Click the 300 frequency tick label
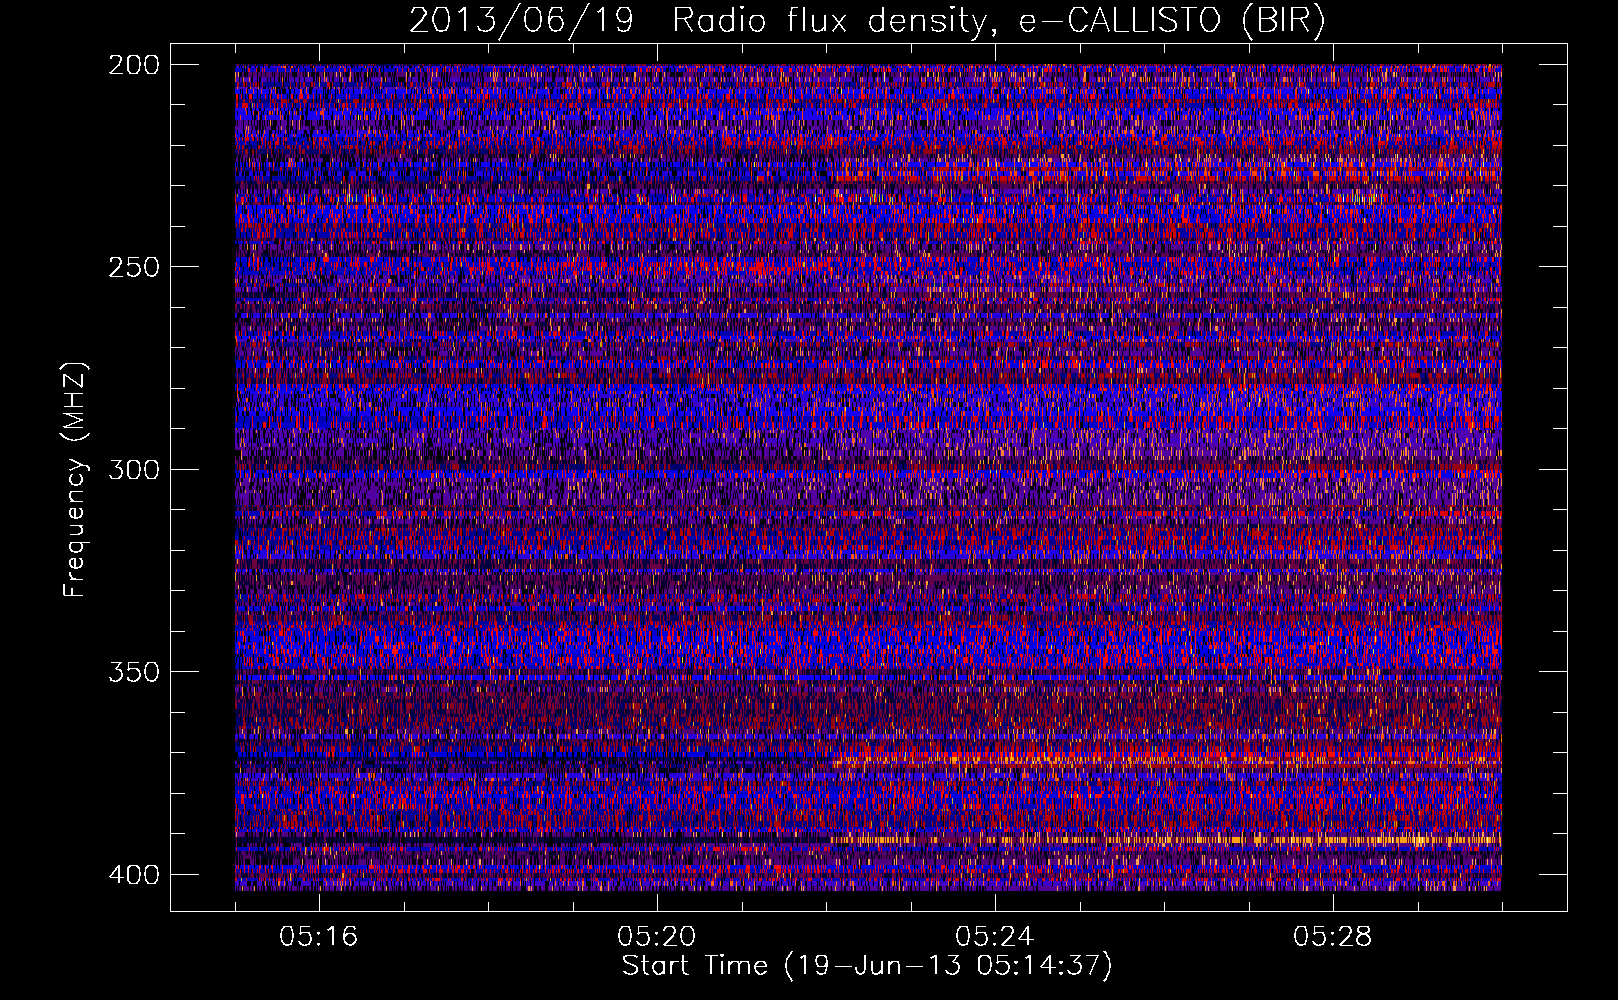This screenshot has width=1618, height=1000. (x=133, y=469)
